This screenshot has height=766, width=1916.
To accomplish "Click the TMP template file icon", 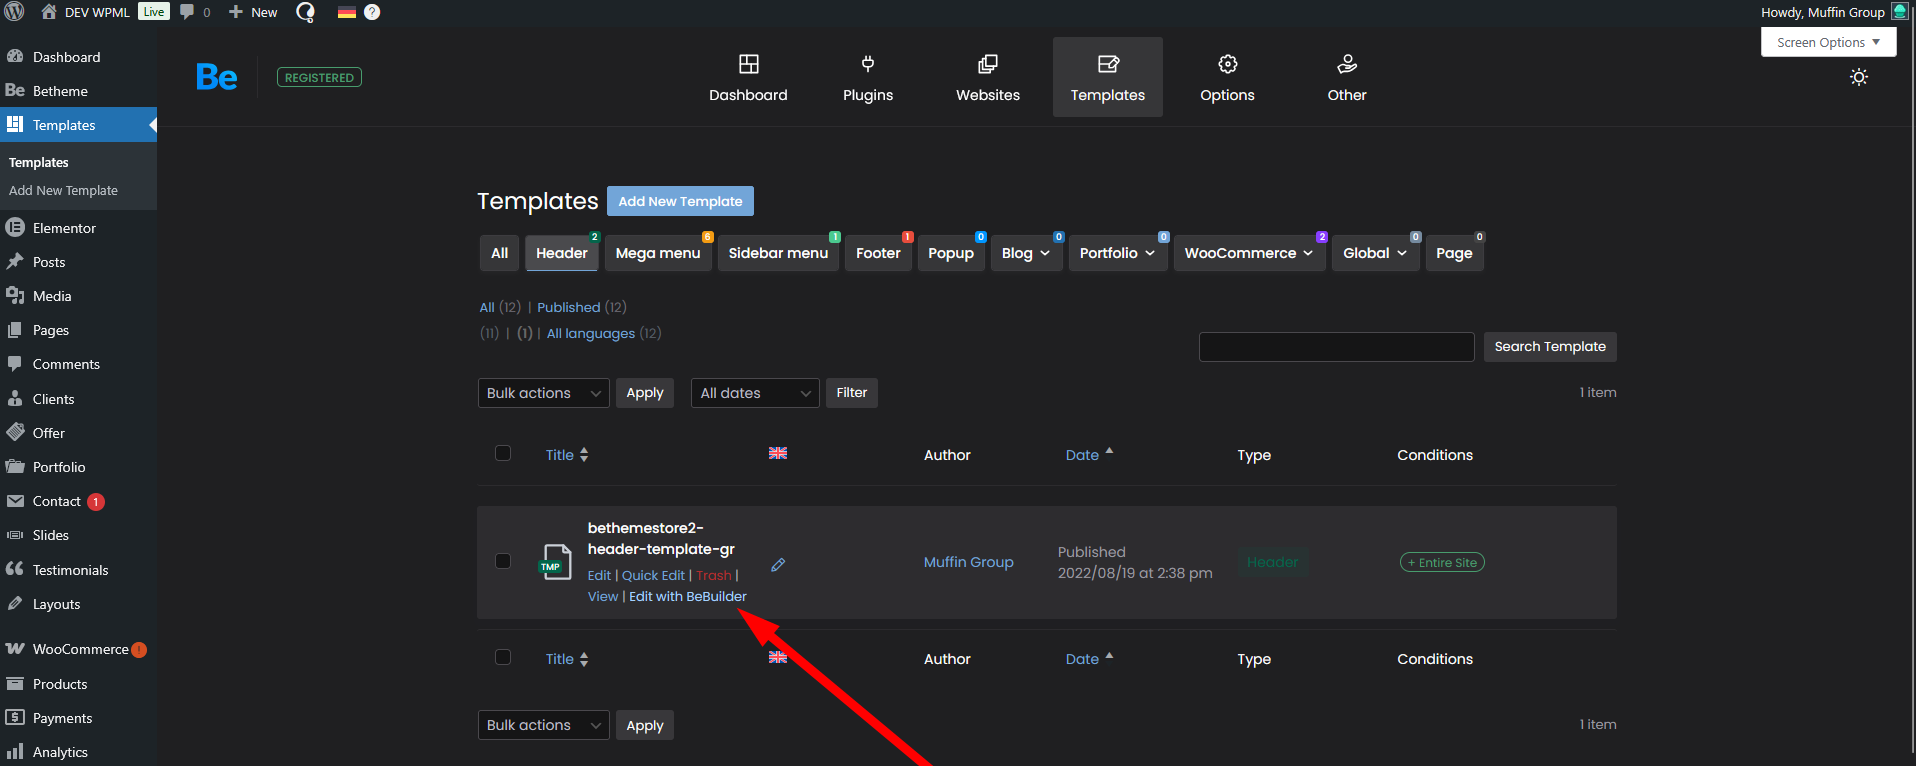I will [x=556, y=562].
